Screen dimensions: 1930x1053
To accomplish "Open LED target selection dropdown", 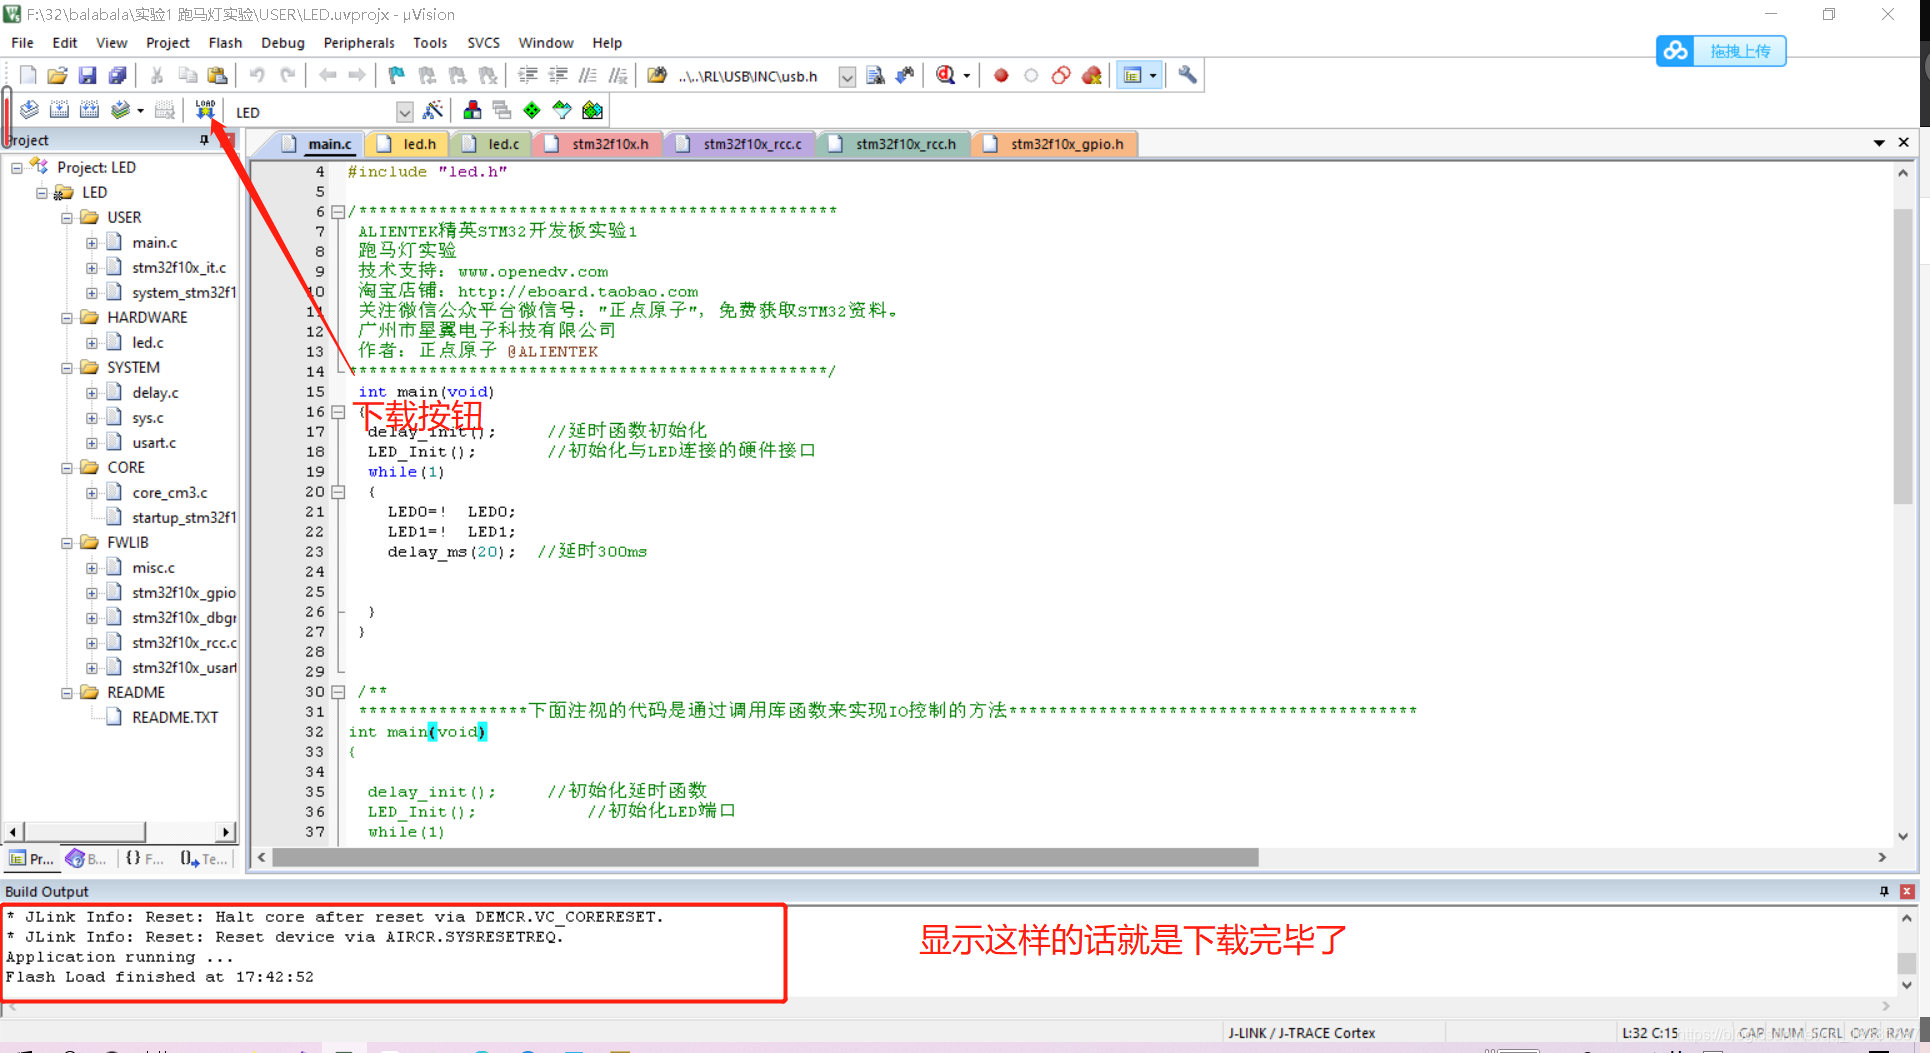I will pyautogui.click(x=404, y=112).
